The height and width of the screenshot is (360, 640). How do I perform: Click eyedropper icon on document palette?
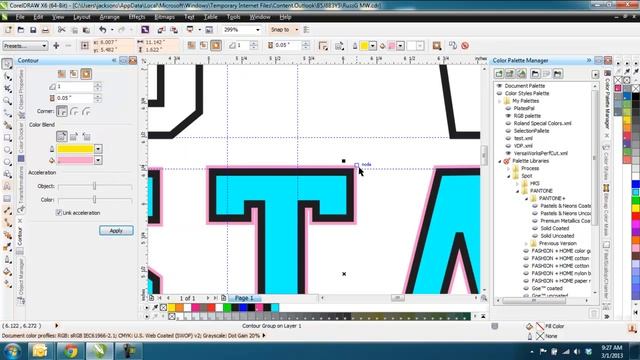(x=155, y=307)
